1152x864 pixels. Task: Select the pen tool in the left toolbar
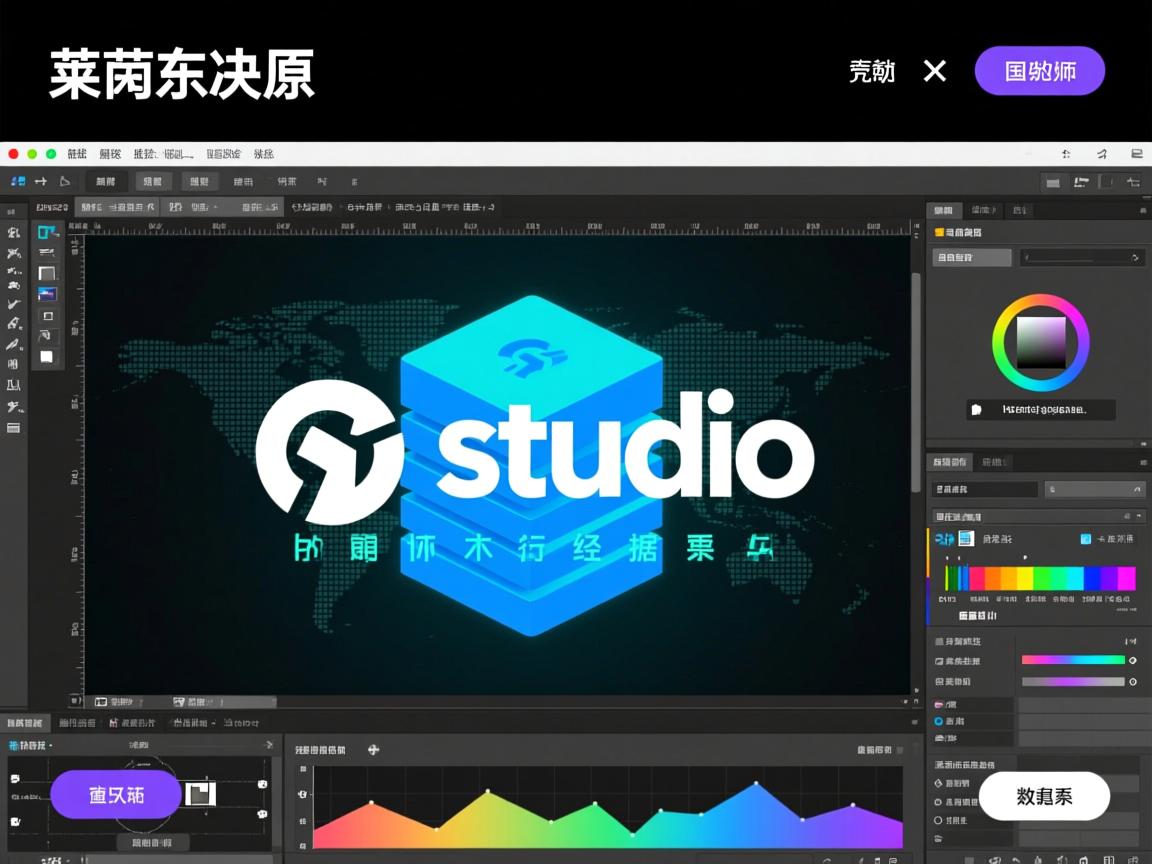13,343
